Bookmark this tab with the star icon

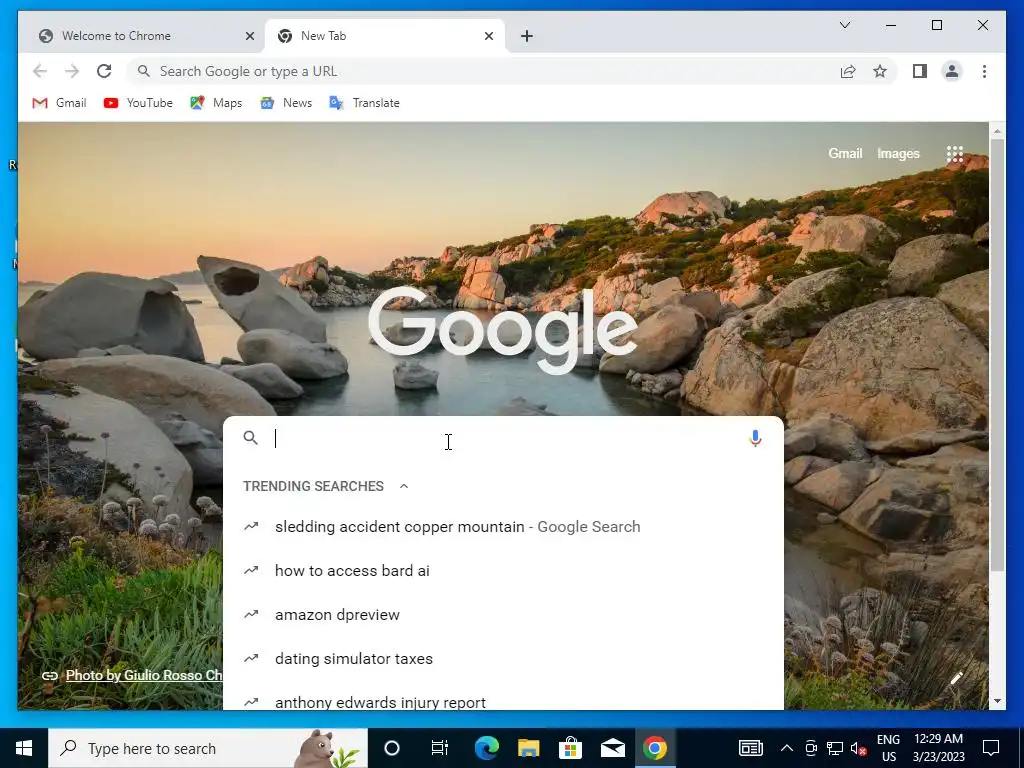tap(880, 71)
